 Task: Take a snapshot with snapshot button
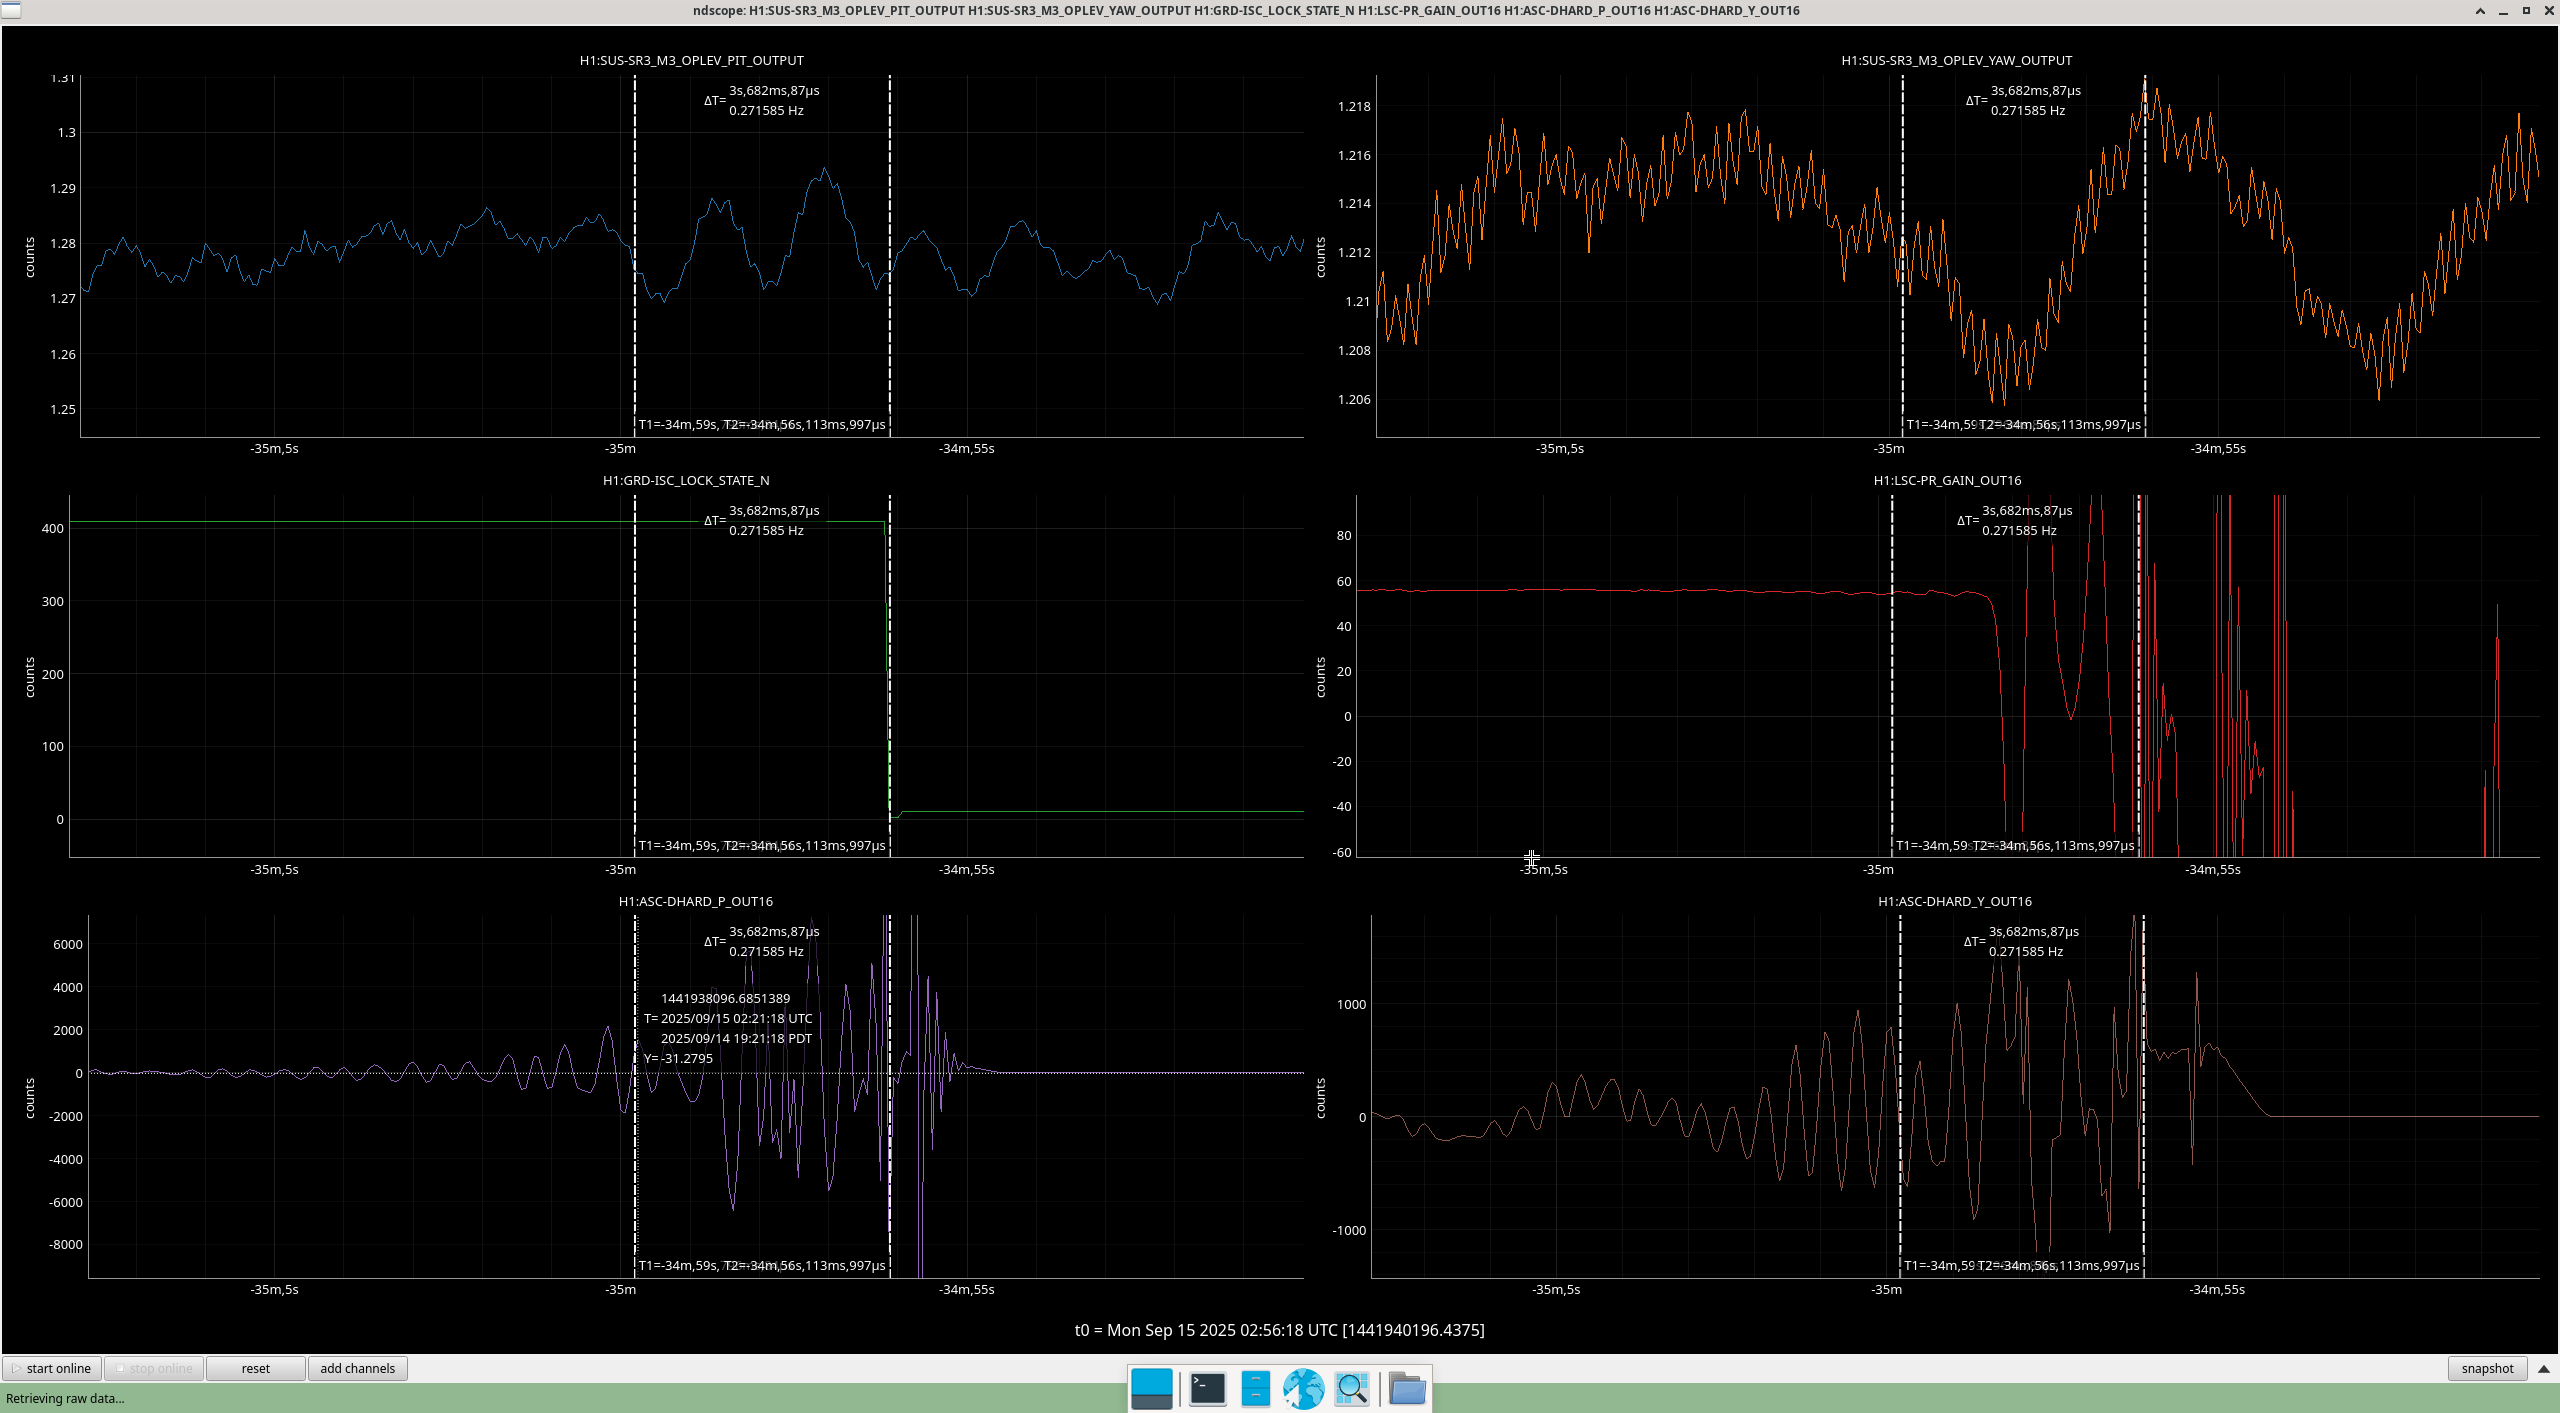click(2487, 1368)
